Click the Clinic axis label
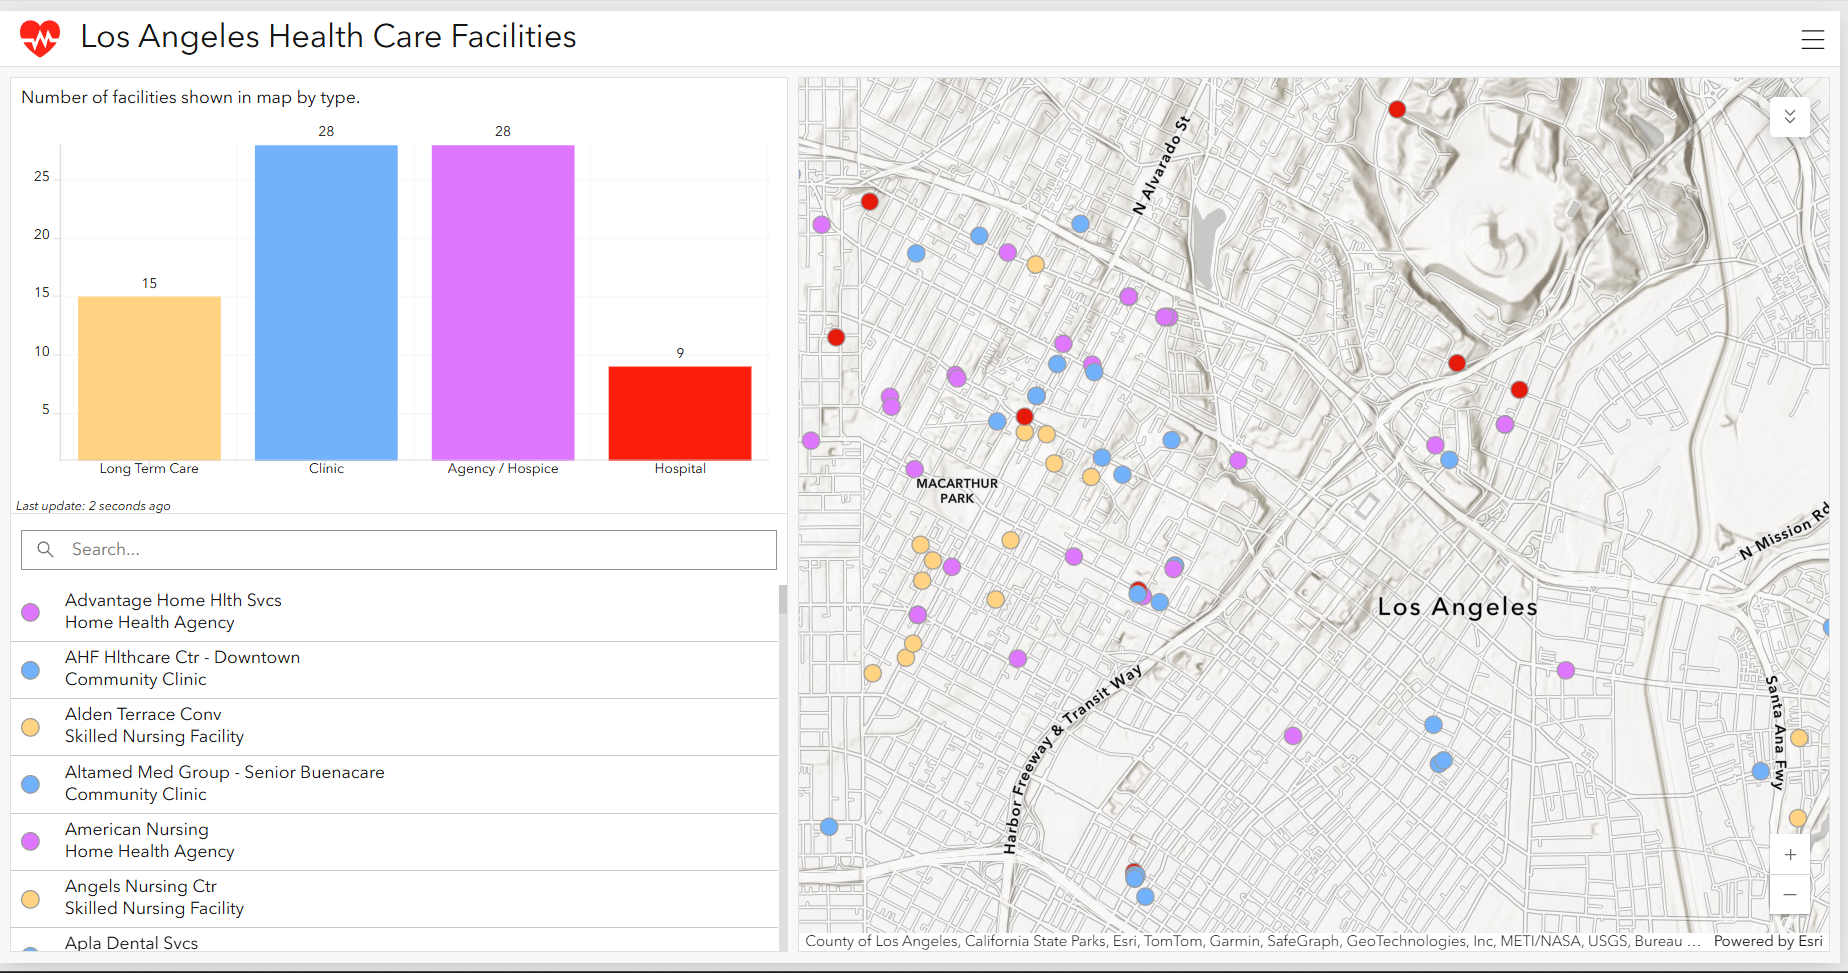Image resolution: width=1848 pixels, height=973 pixels. [326, 469]
